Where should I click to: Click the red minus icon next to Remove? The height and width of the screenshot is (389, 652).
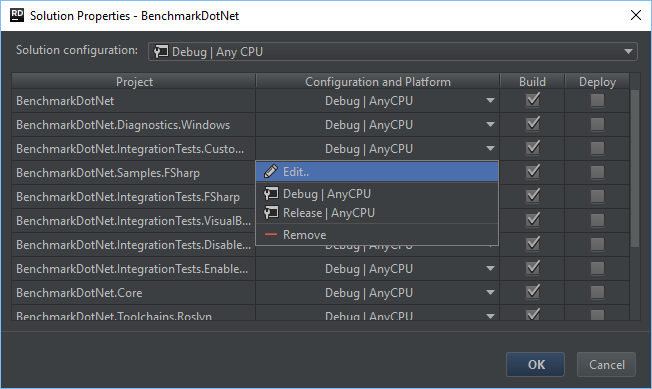[x=271, y=234]
